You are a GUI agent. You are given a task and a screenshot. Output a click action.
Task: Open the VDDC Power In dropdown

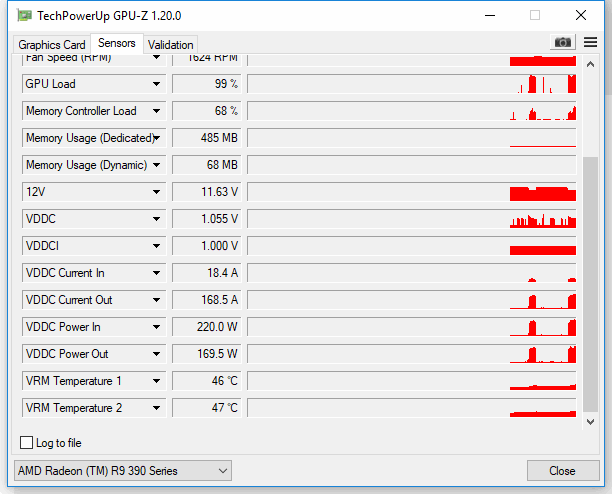click(157, 327)
